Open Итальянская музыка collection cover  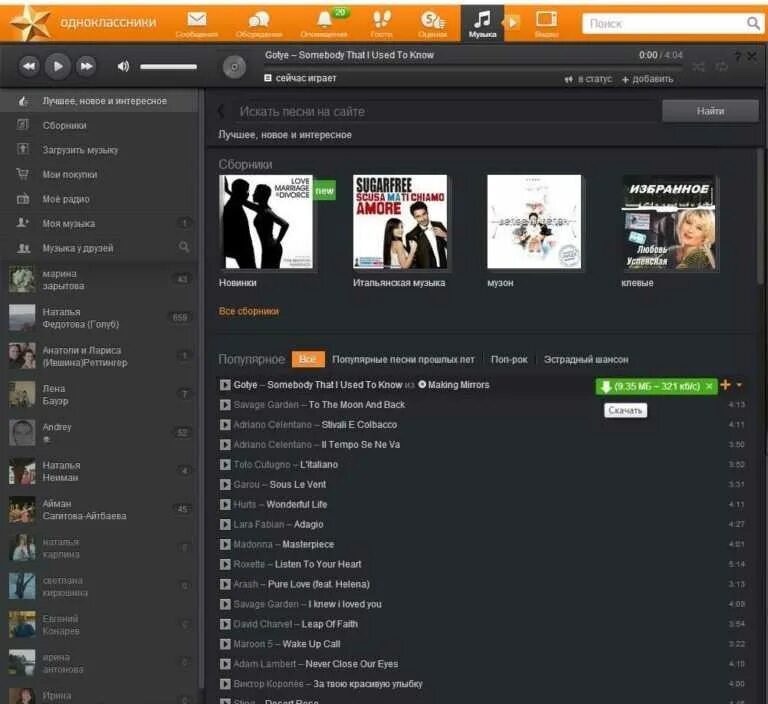400,222
